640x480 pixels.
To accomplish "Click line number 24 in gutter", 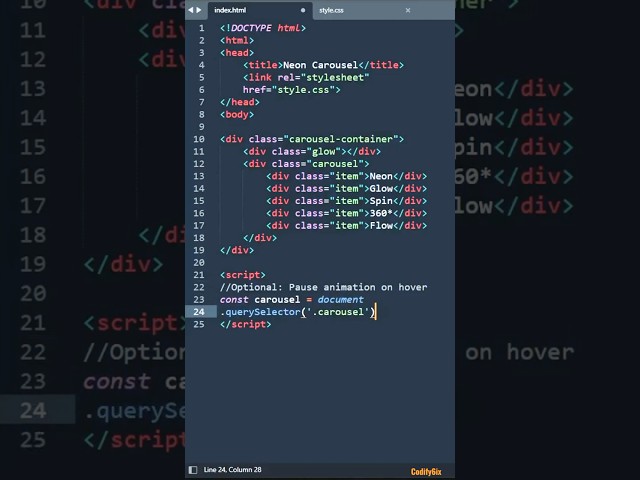I will click(x=199, y=312).
